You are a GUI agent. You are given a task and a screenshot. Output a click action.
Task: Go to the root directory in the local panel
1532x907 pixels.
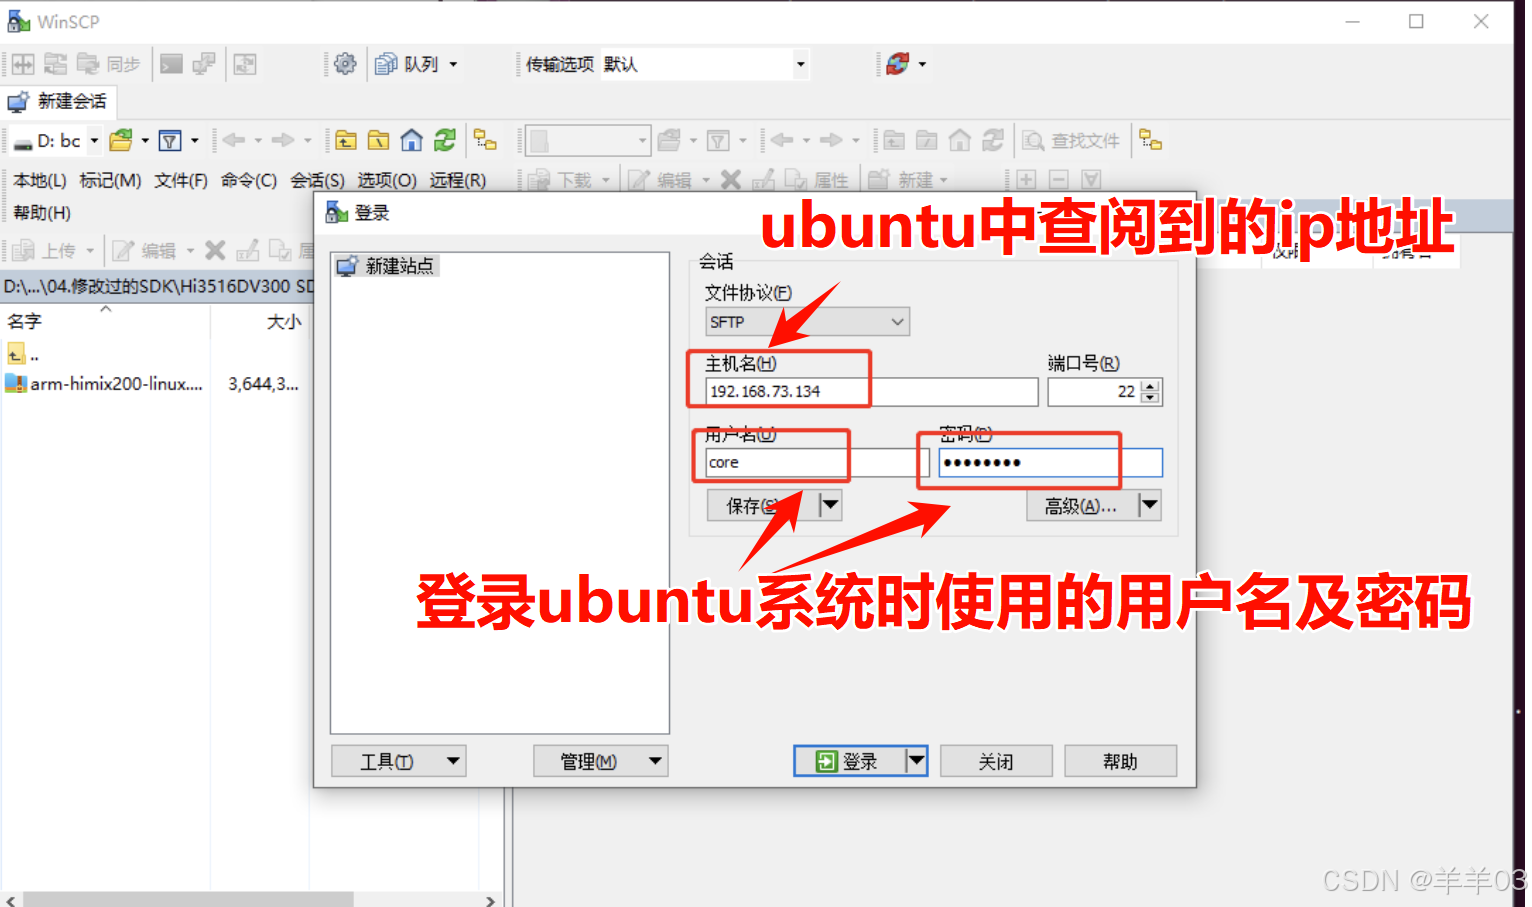click(x=379, y=141)
